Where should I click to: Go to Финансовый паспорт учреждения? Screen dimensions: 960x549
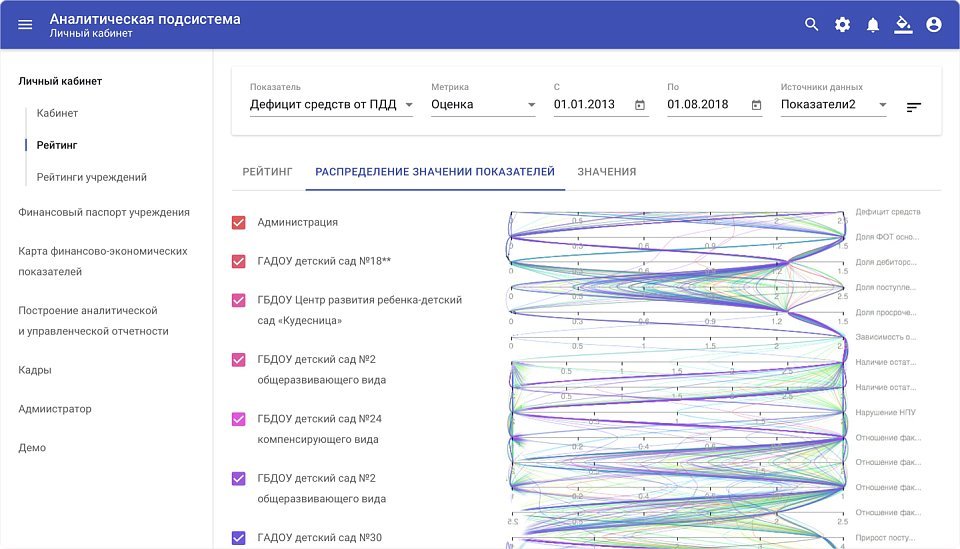(104, 212)
